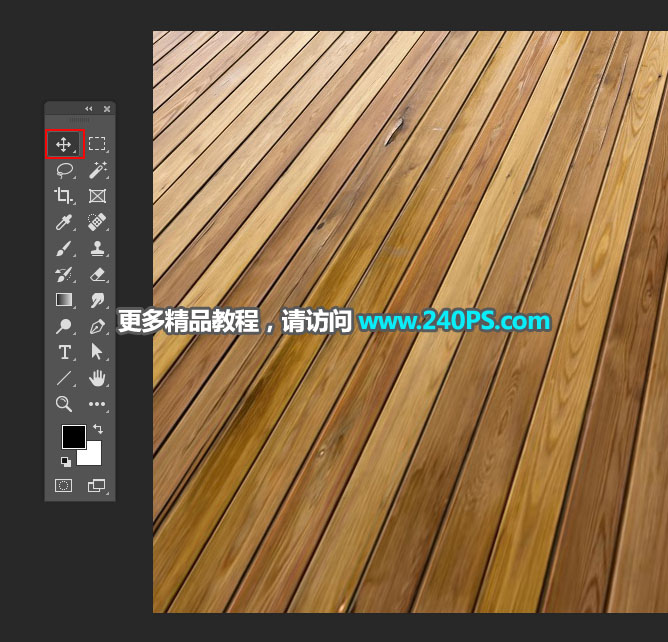Activate the Crop tool
Screen dimensions: 668x642
pyautogui.click(x=64, y=196)
